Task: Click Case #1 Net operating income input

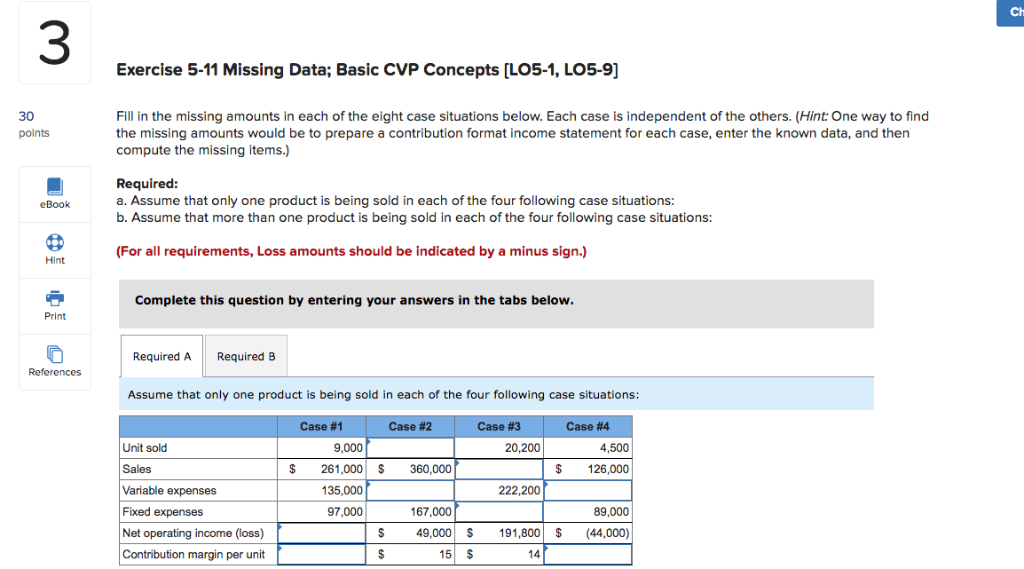Action: pos(322,533)
